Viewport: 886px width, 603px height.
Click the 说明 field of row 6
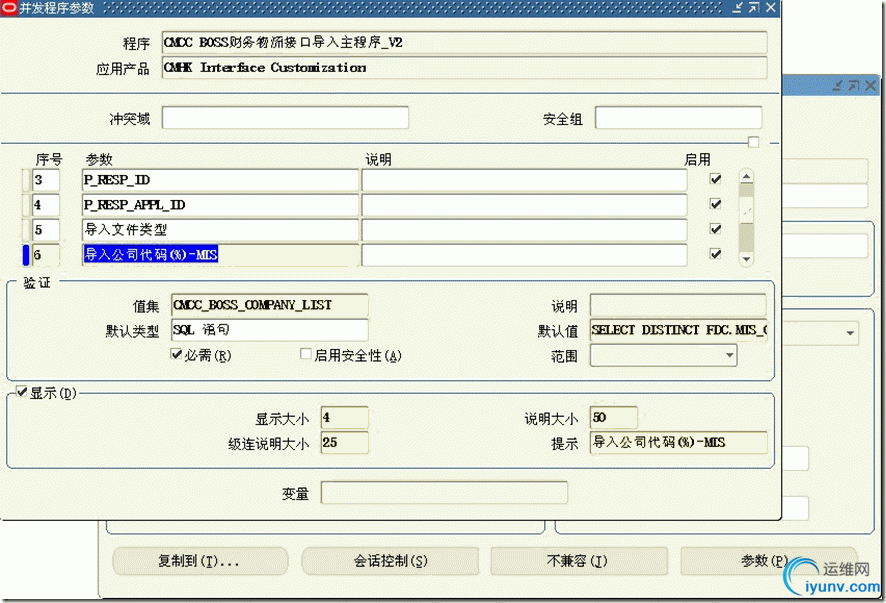coord(524,254)
